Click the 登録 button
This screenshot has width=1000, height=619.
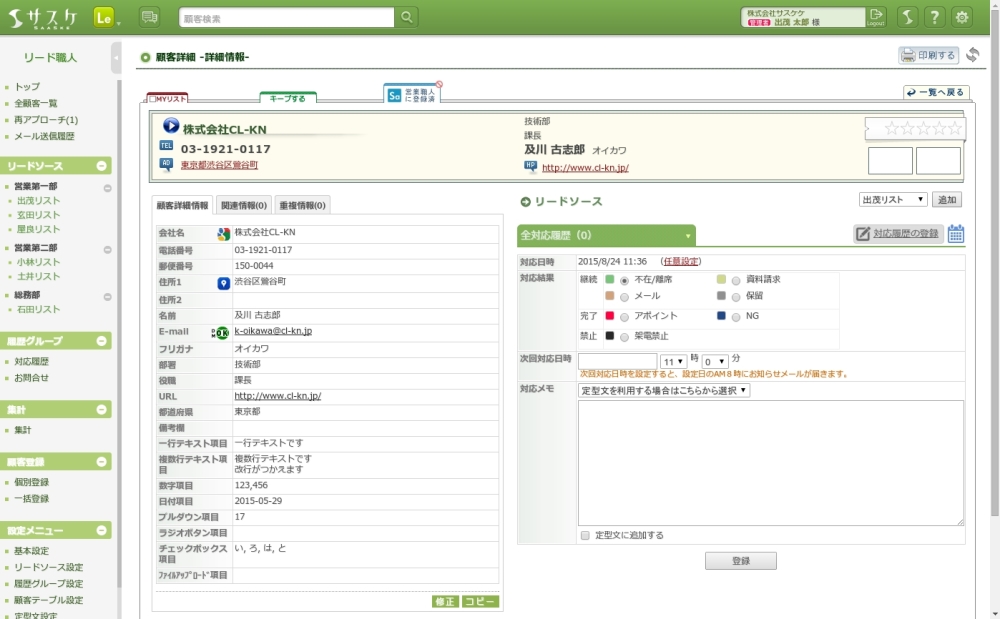[x=740, y=561]
